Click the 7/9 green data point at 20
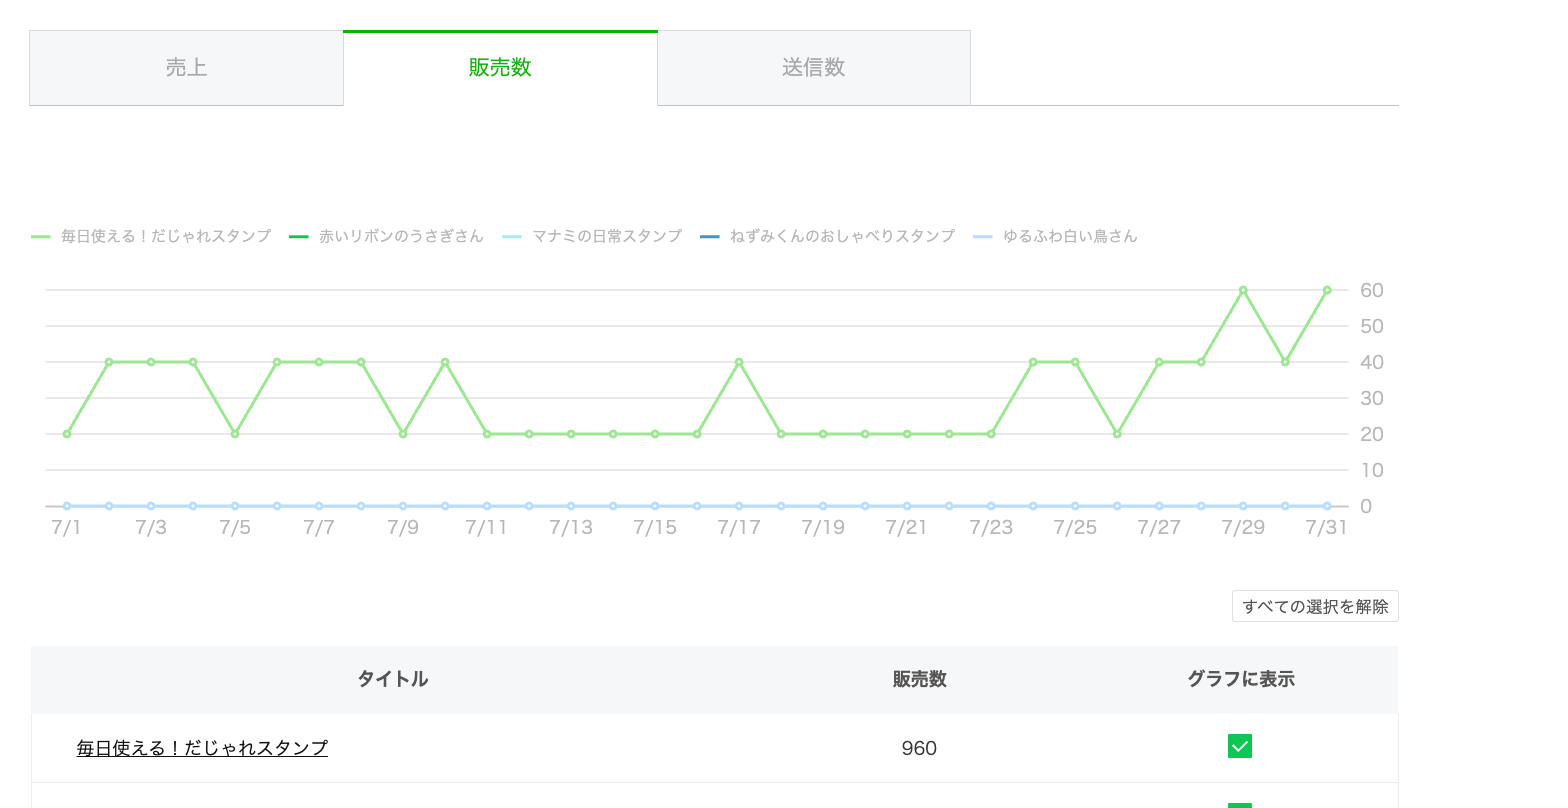The width and height of the screenshot is (1568, 808). (403, 434)
